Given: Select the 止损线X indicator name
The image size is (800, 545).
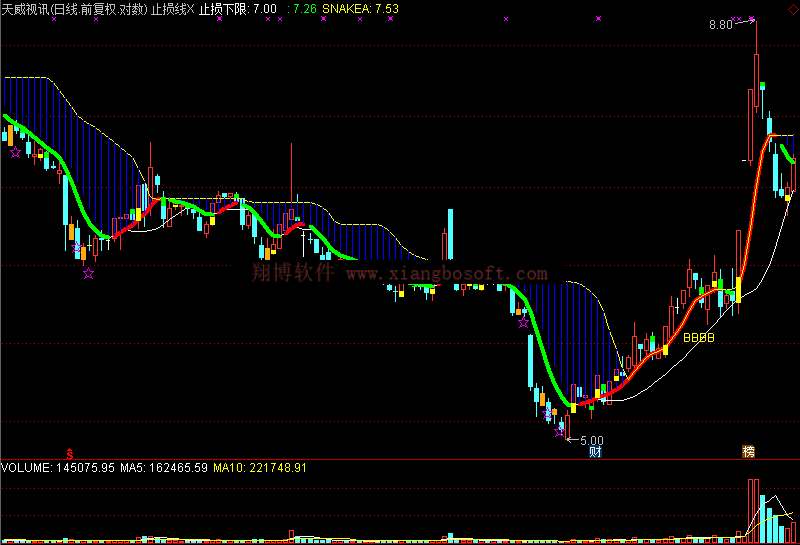Looking at the screenshot, I should pos(172,9).
